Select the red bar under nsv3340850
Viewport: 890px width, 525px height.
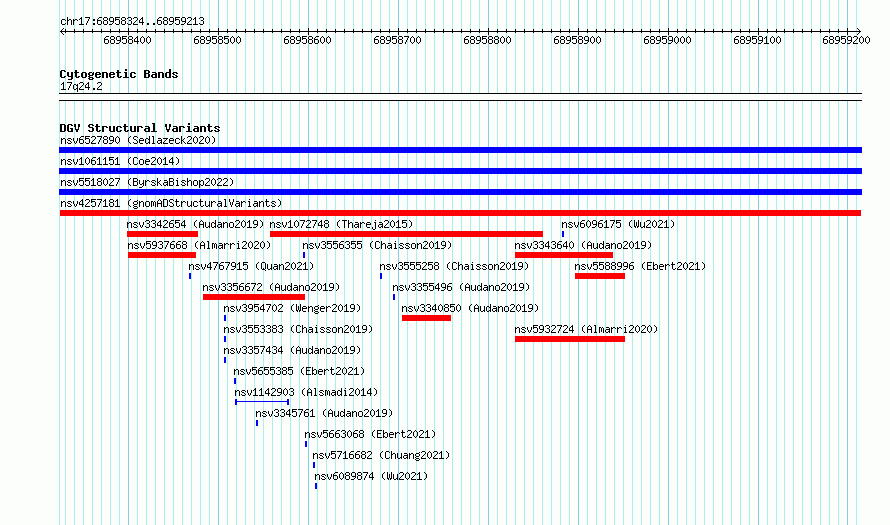coord(426,318)
